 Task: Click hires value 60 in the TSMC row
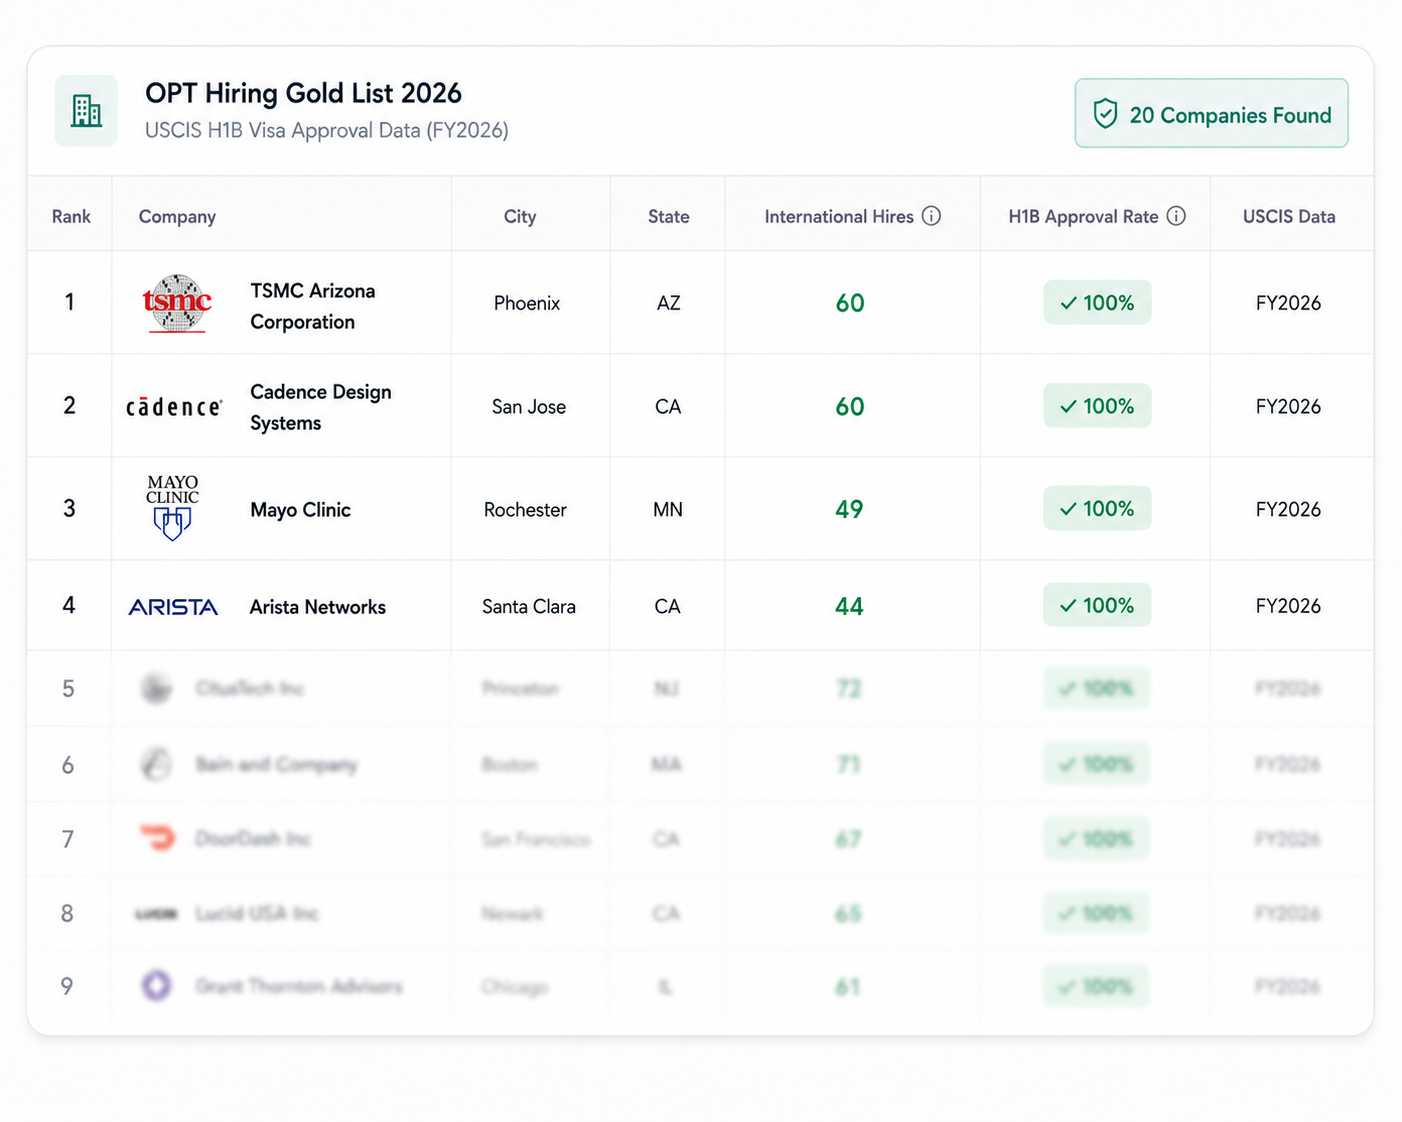coord(850,303)
